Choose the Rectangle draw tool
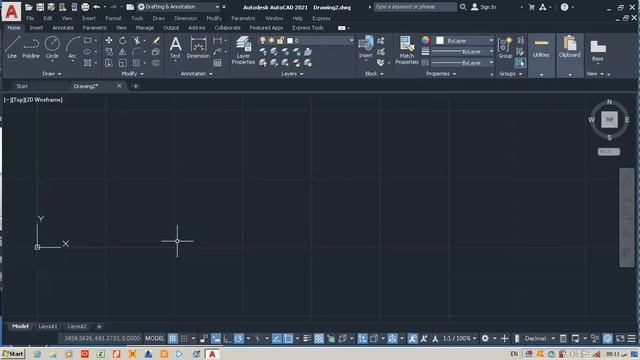This screenshot has width=640, height=360. [x=87, y=40]
